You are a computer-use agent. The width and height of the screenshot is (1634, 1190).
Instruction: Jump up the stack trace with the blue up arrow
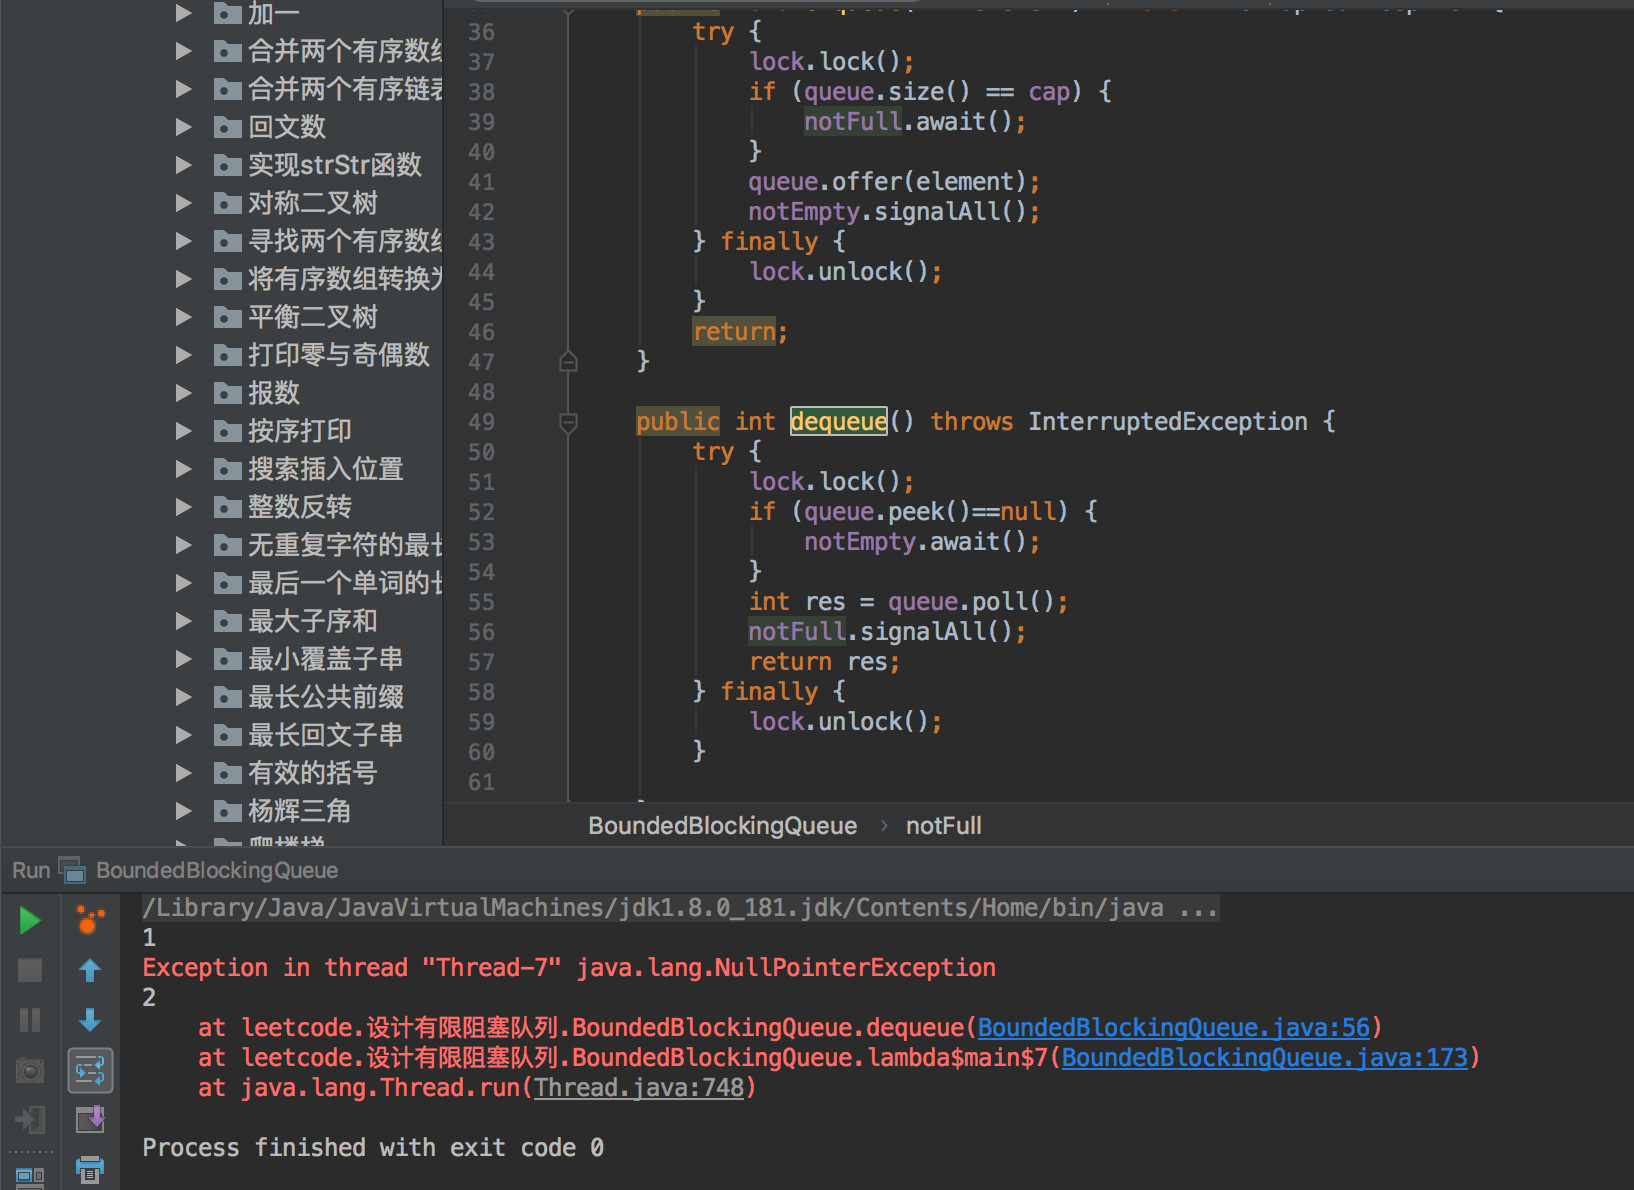(90, 970)
